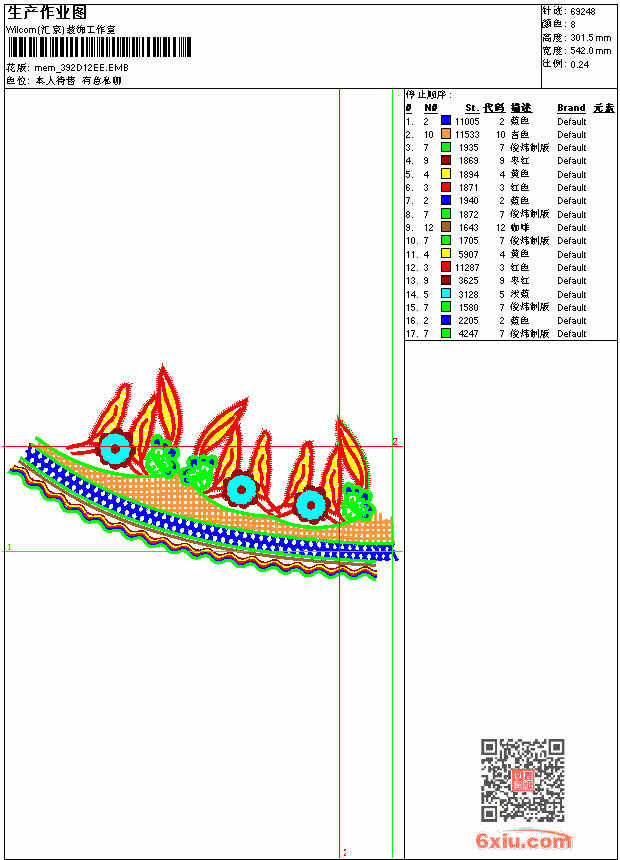Pick the yellow swatch beside 5907
The height and width of the screenshot is (860, 620).
[446, 254]
